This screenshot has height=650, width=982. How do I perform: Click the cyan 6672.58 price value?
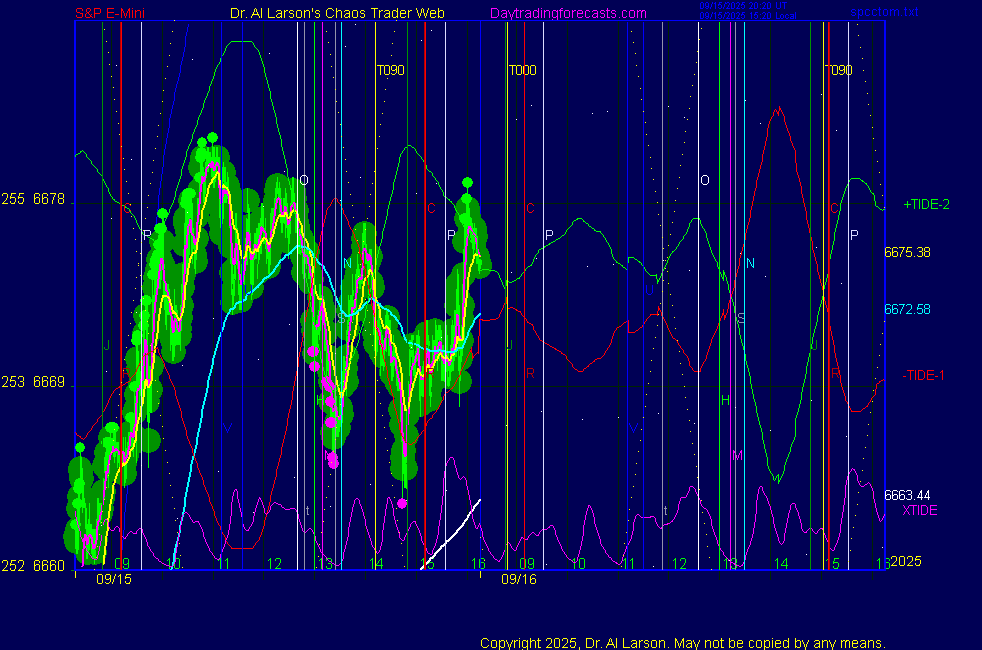[x=907, y=309]
